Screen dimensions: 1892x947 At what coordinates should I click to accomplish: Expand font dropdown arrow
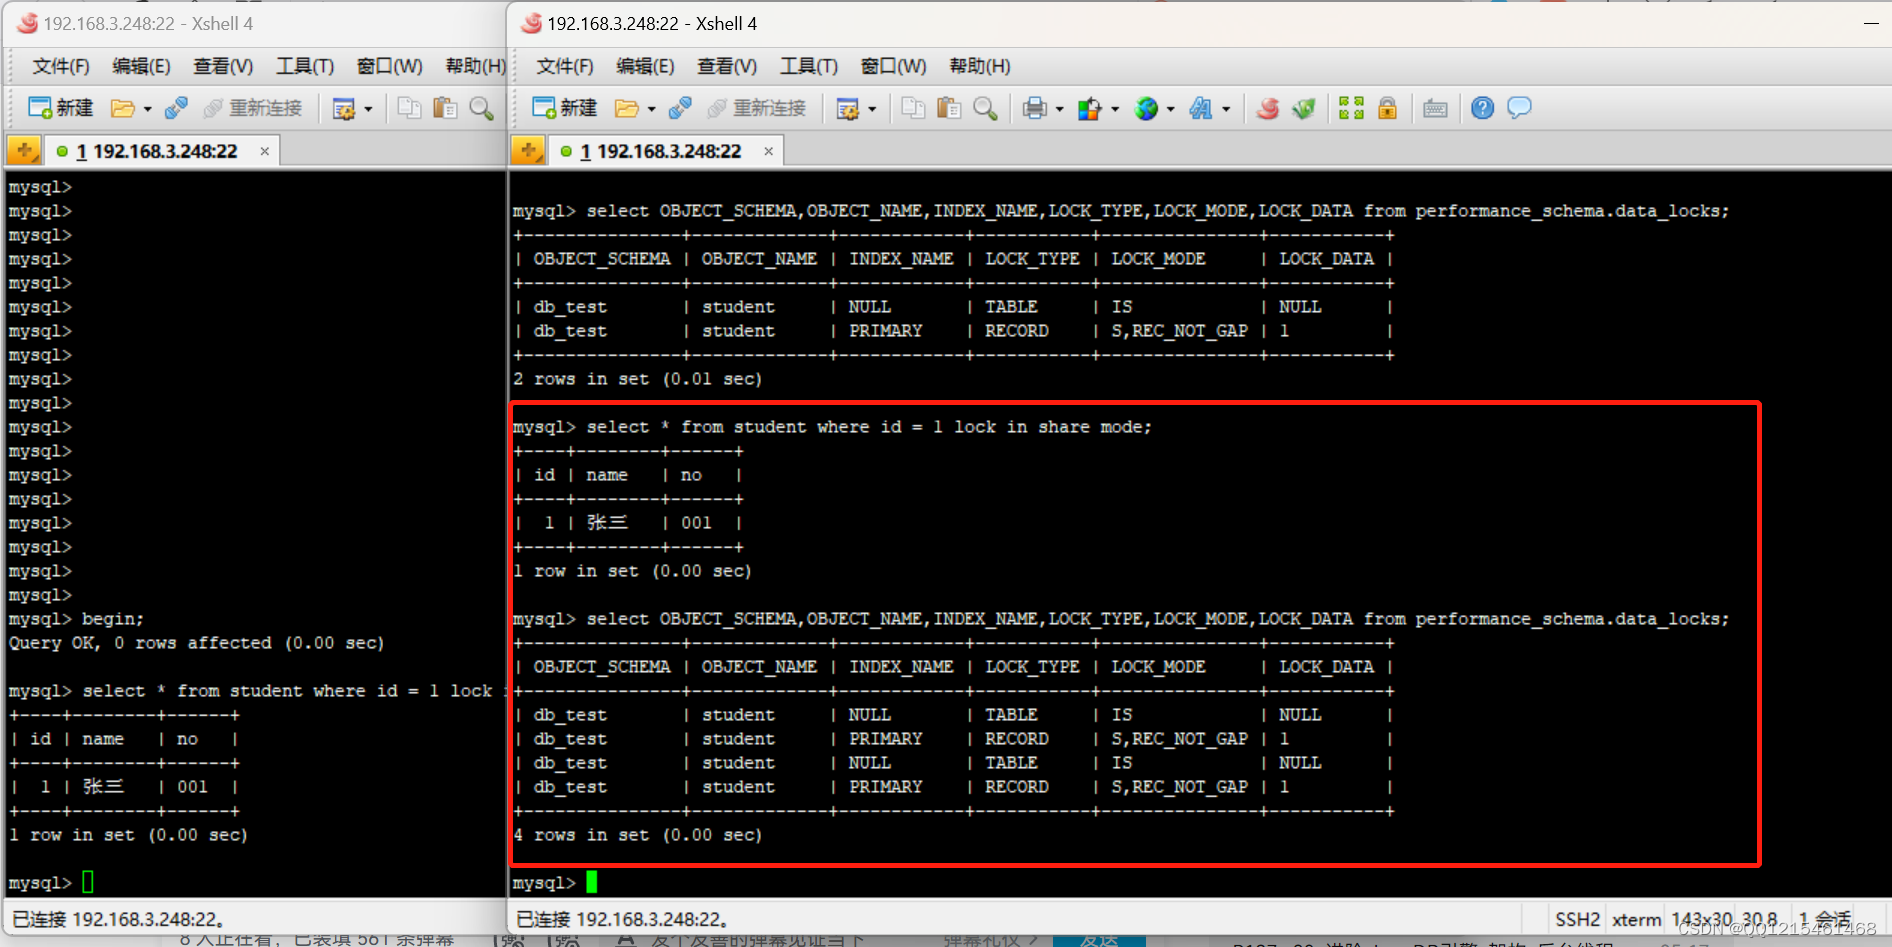1225,109
